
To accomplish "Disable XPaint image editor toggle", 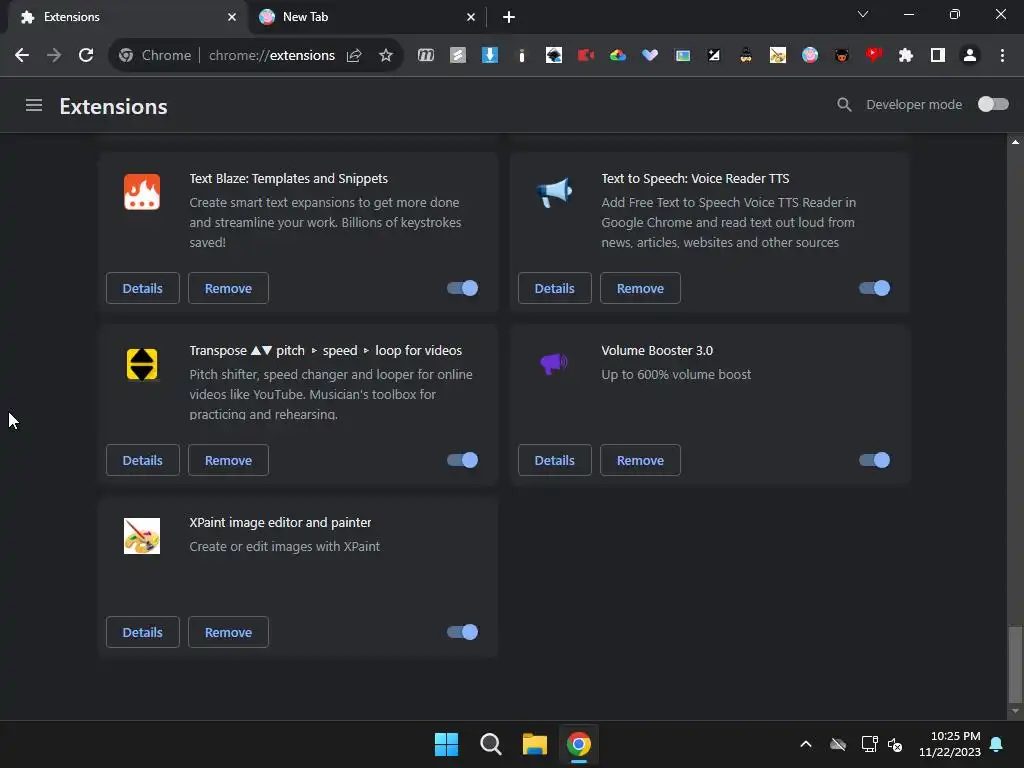I will click(x=462, y=632).
